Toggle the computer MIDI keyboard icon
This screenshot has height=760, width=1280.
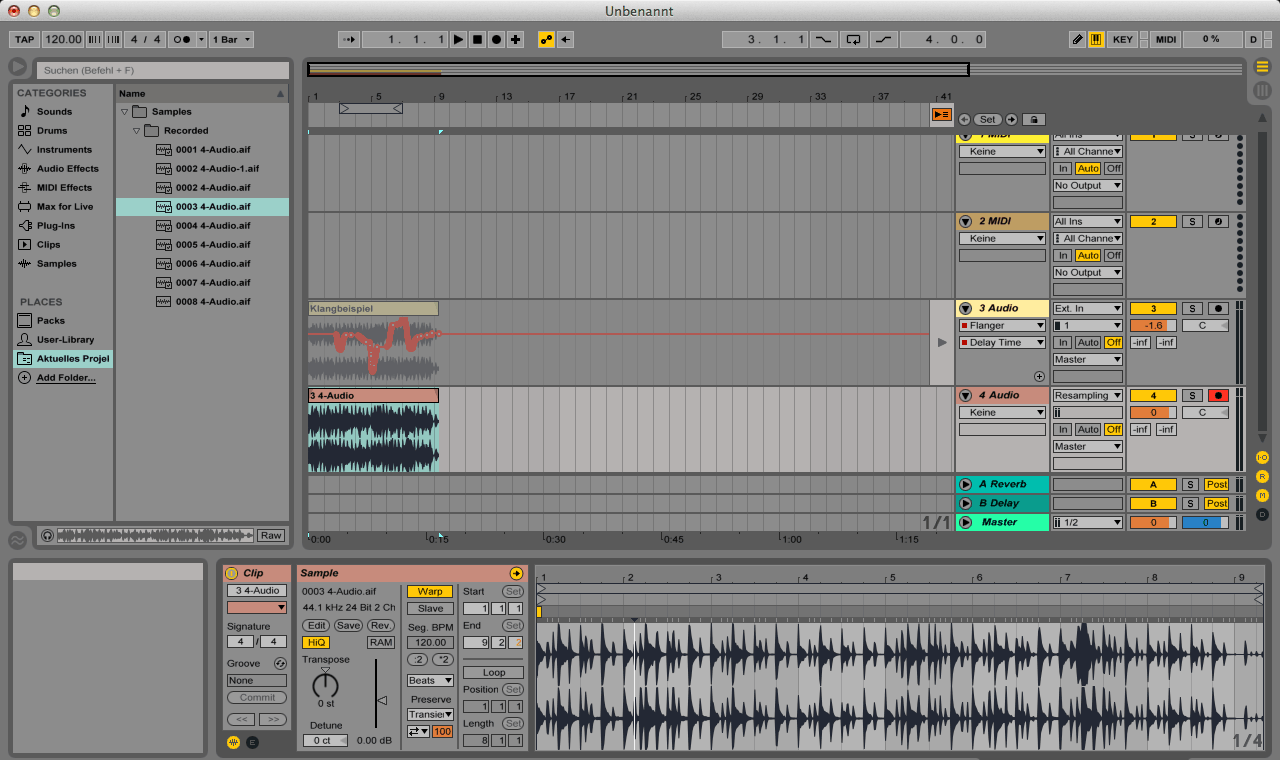click(x=1096, y=40)
